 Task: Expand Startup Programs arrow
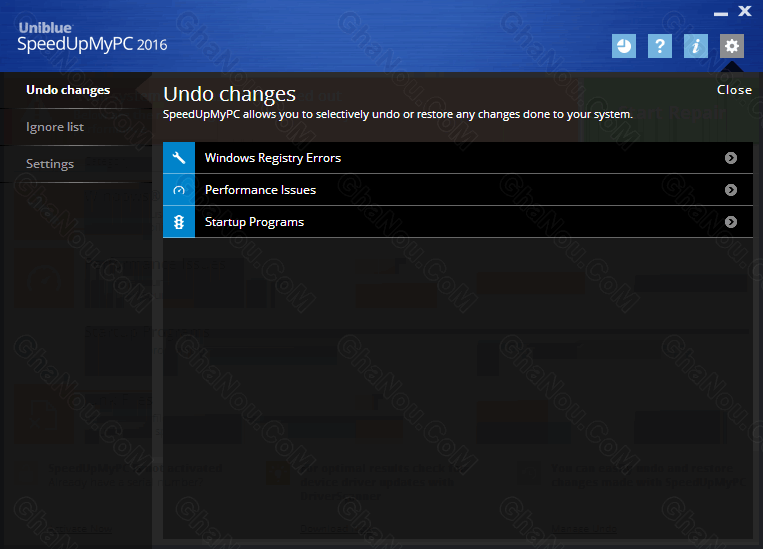click(730, 222)
